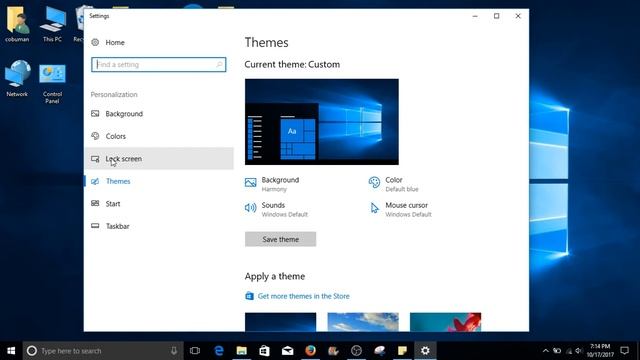Close the Settings window
Image resolution: width=640 pixels, height=360 pixels.
(x=518, y=16)
